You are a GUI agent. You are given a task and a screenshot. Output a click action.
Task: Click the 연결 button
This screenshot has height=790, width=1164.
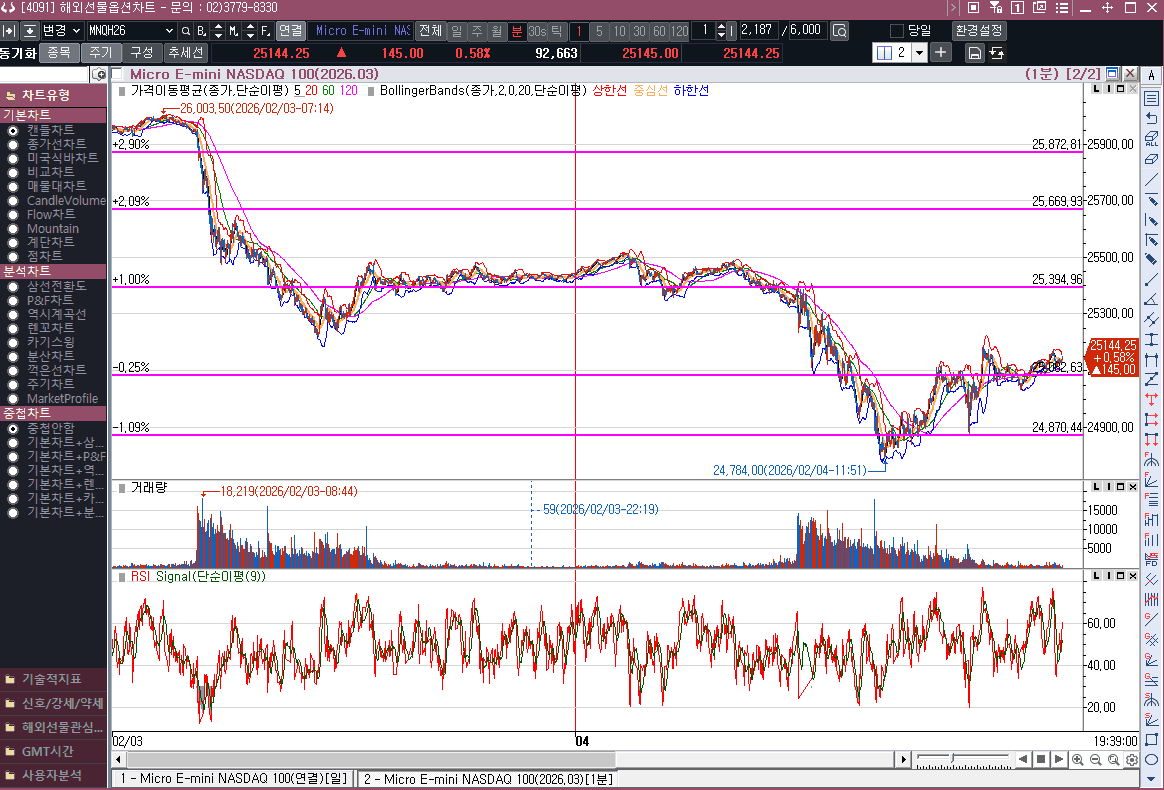[x=290, y=31]
